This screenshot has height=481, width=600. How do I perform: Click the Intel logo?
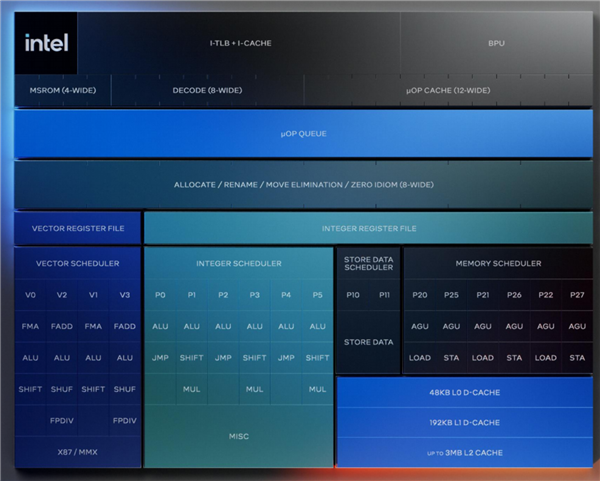click(x=45, y=43)
